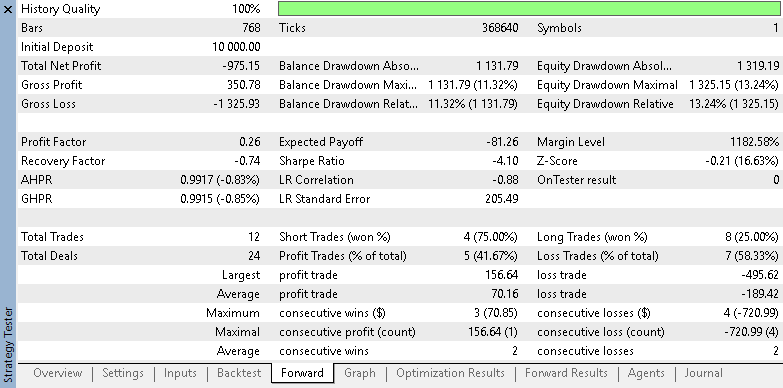This screenshot has height=388, width=783.
Task: Open the Graph tab
Action: pyautogui.click(x=360, y=373)
